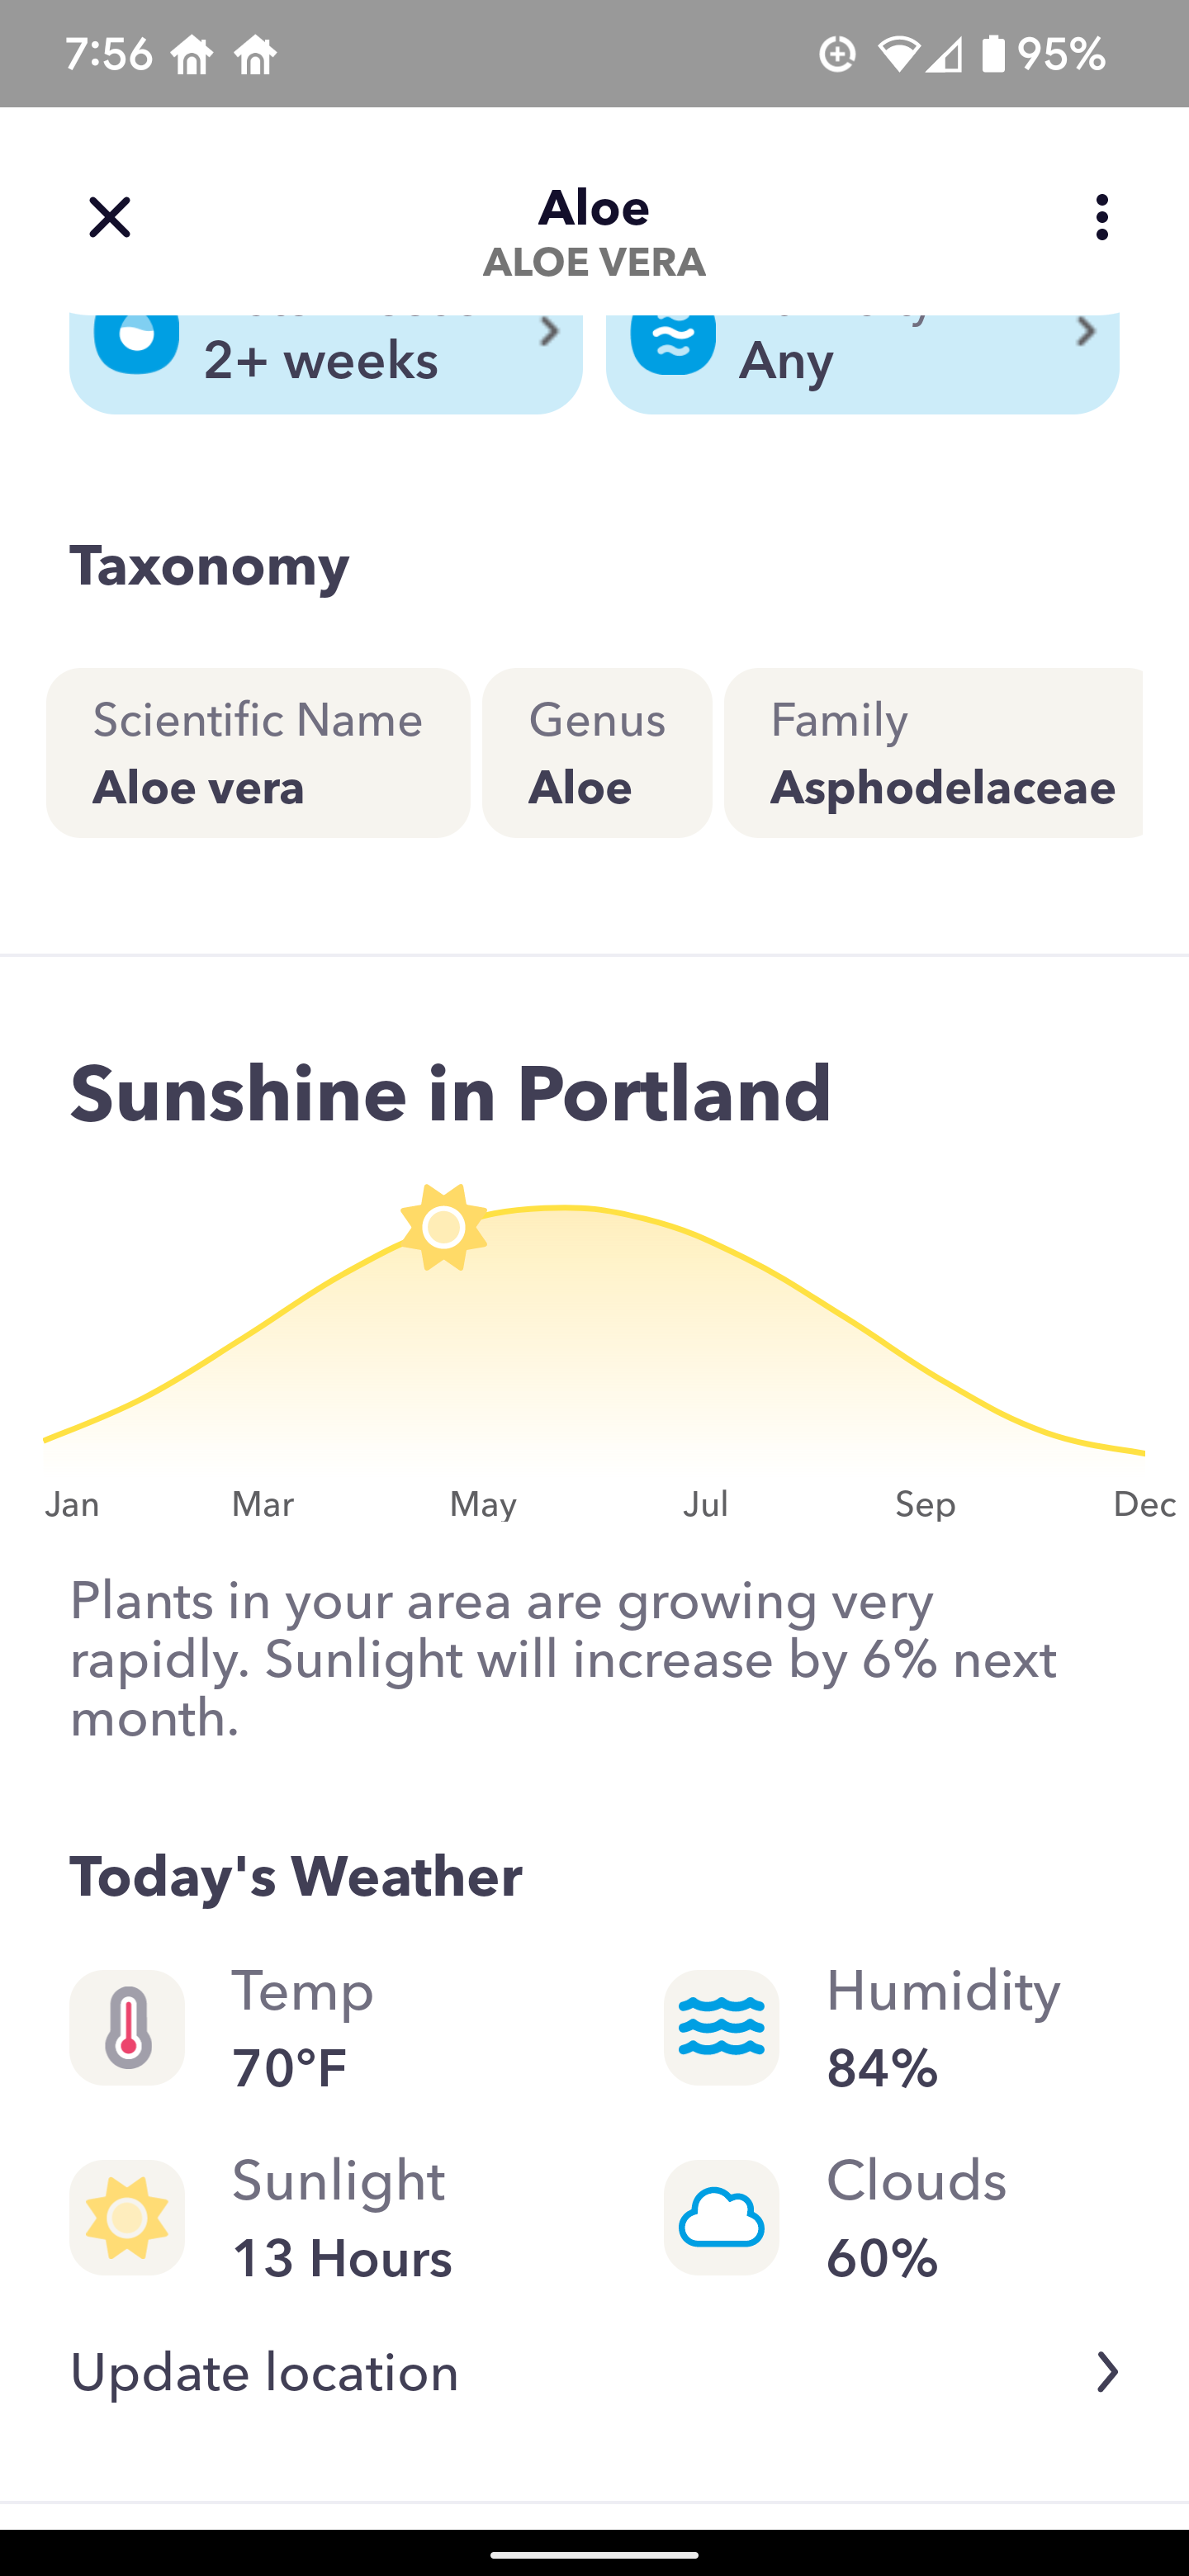The image size is (1189, 2576).
Task: Tap the battery icon in status bar
Action: pos(993,53)
